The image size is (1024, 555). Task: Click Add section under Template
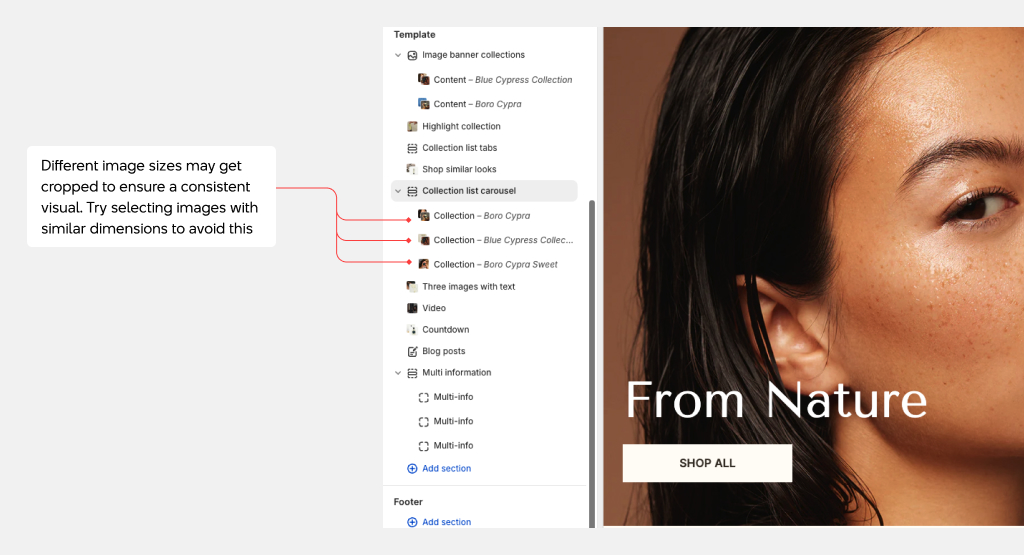point(446,469)
